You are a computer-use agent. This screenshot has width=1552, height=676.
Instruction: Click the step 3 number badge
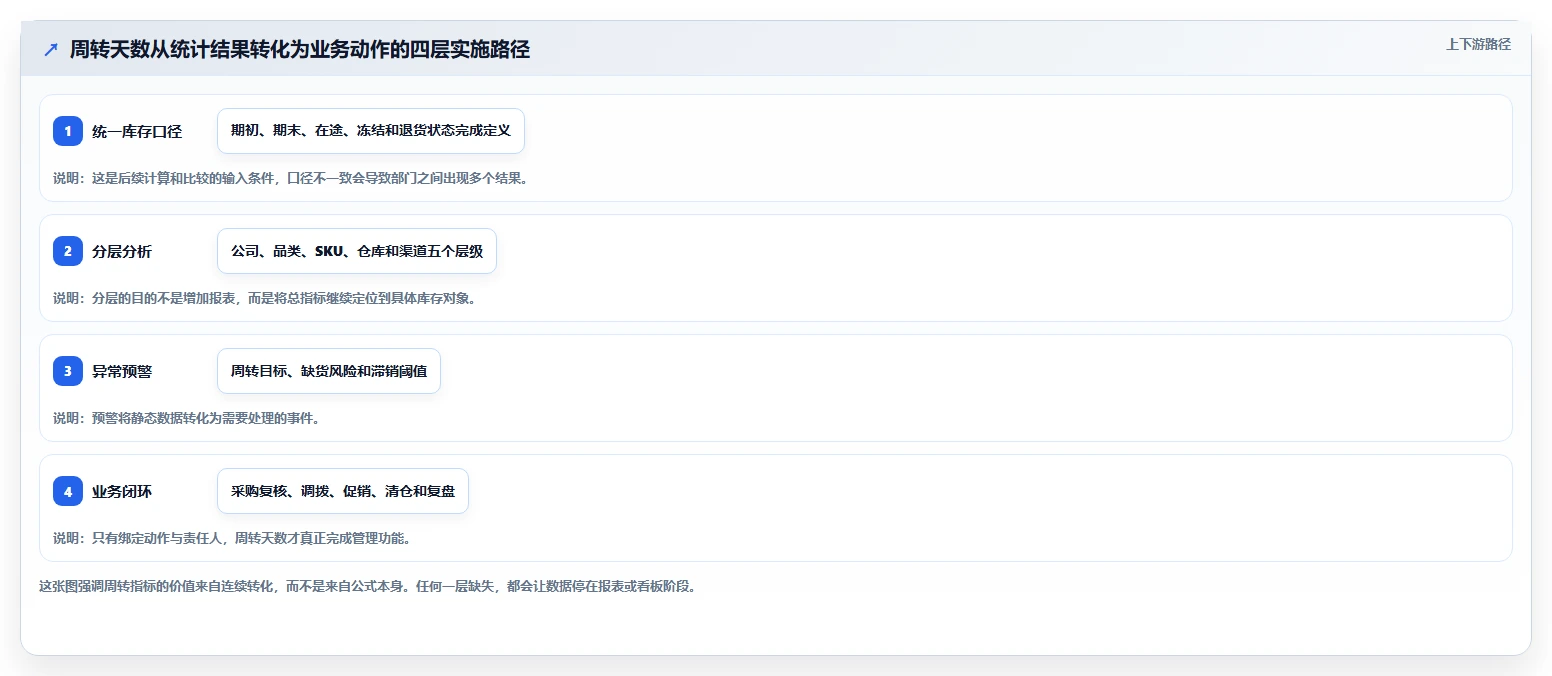[68, 371]
